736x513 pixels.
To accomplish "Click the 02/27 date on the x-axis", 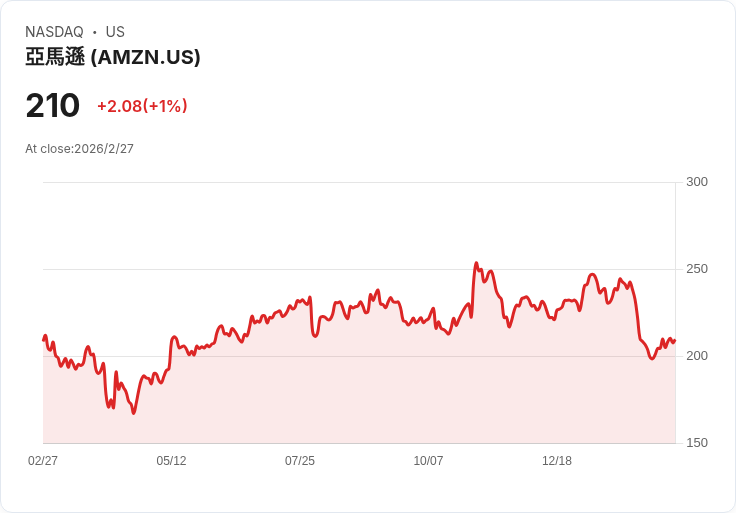I will tap(43, 461).
